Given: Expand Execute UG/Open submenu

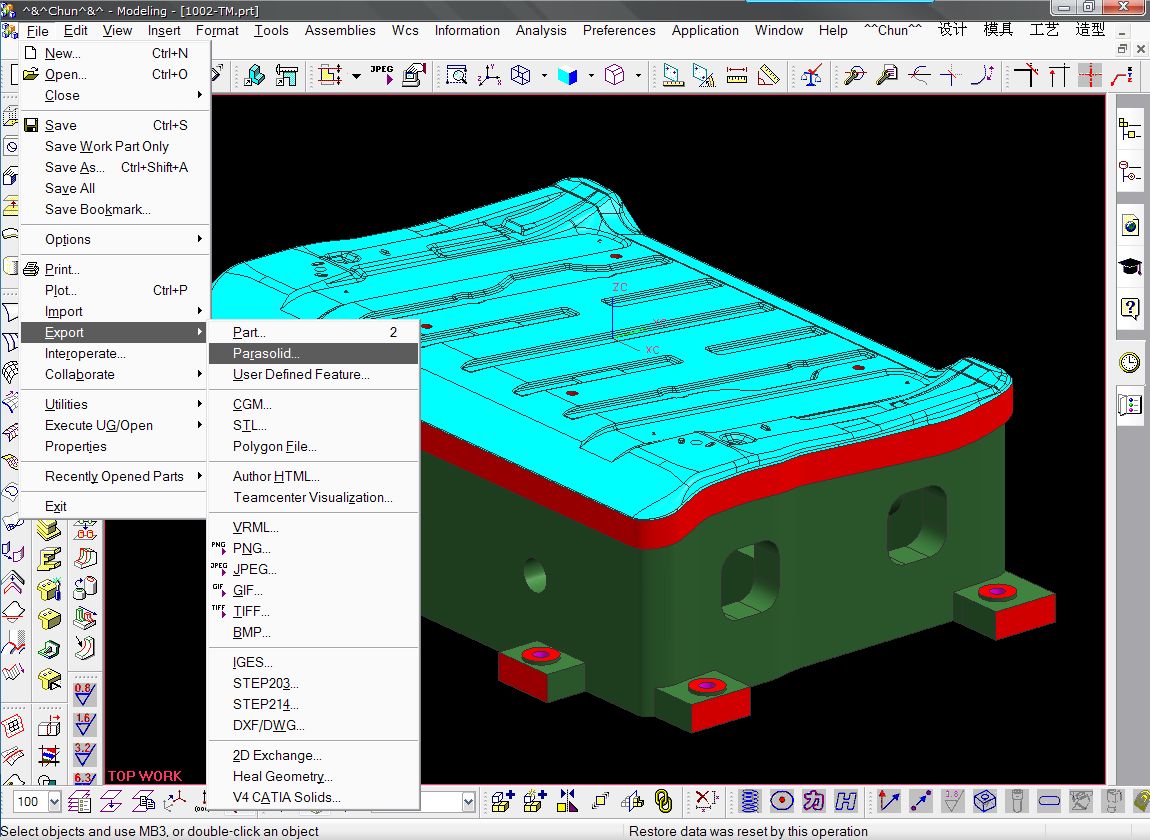Looking at the screenshot, I should [x=114, y=426].
